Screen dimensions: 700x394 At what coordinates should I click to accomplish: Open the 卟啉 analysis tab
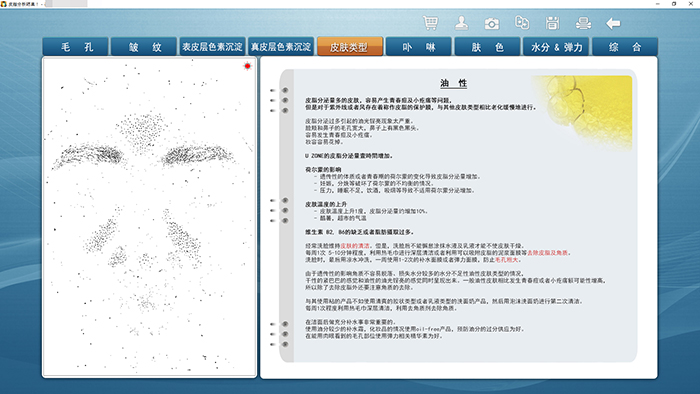(x=419, y=47)
